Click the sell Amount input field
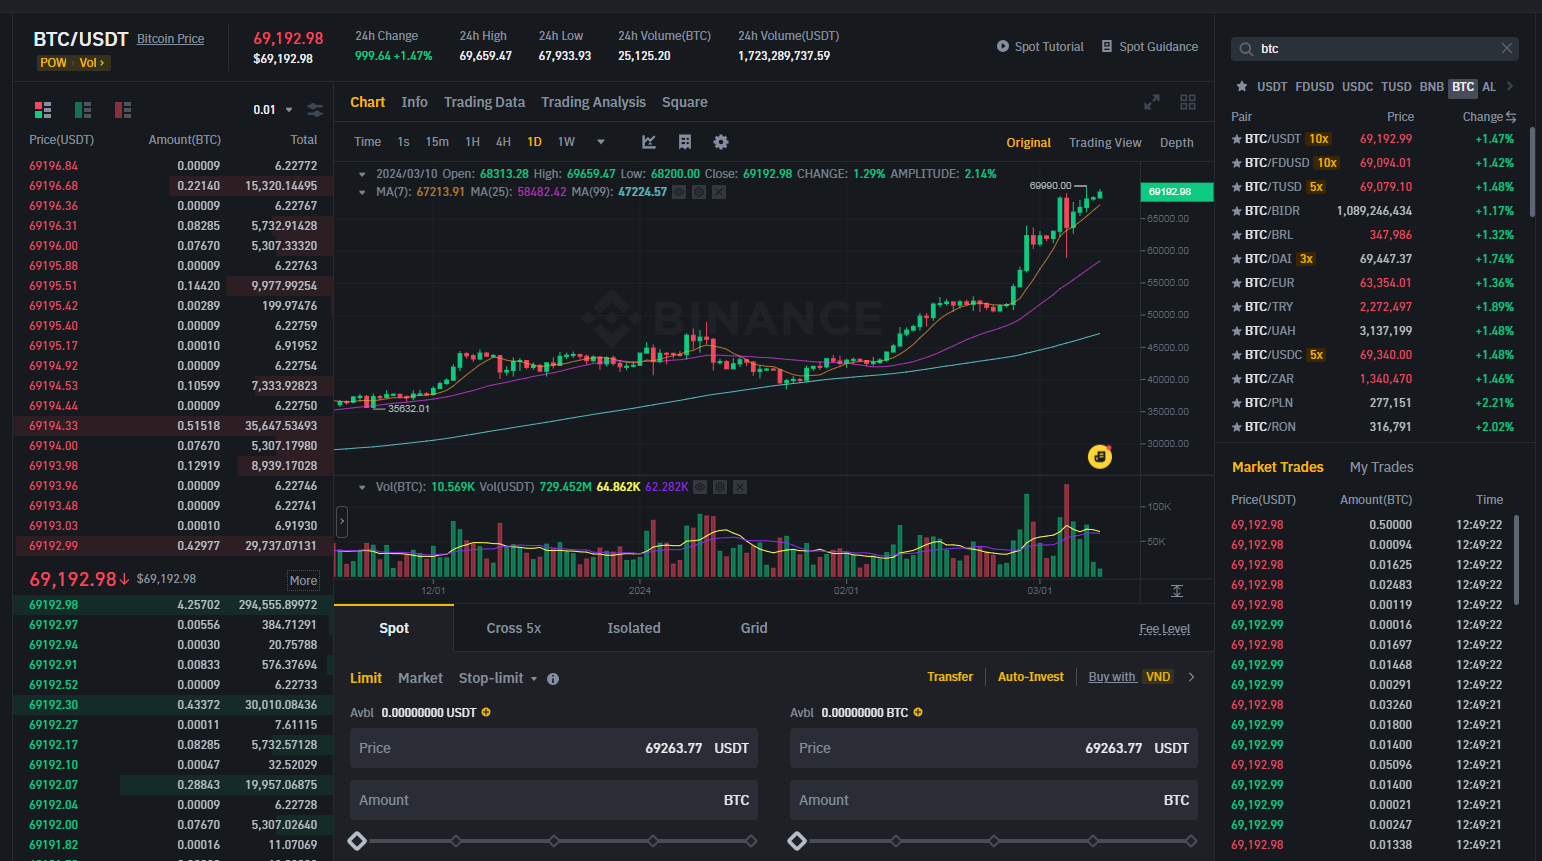 tap(994, 800)
